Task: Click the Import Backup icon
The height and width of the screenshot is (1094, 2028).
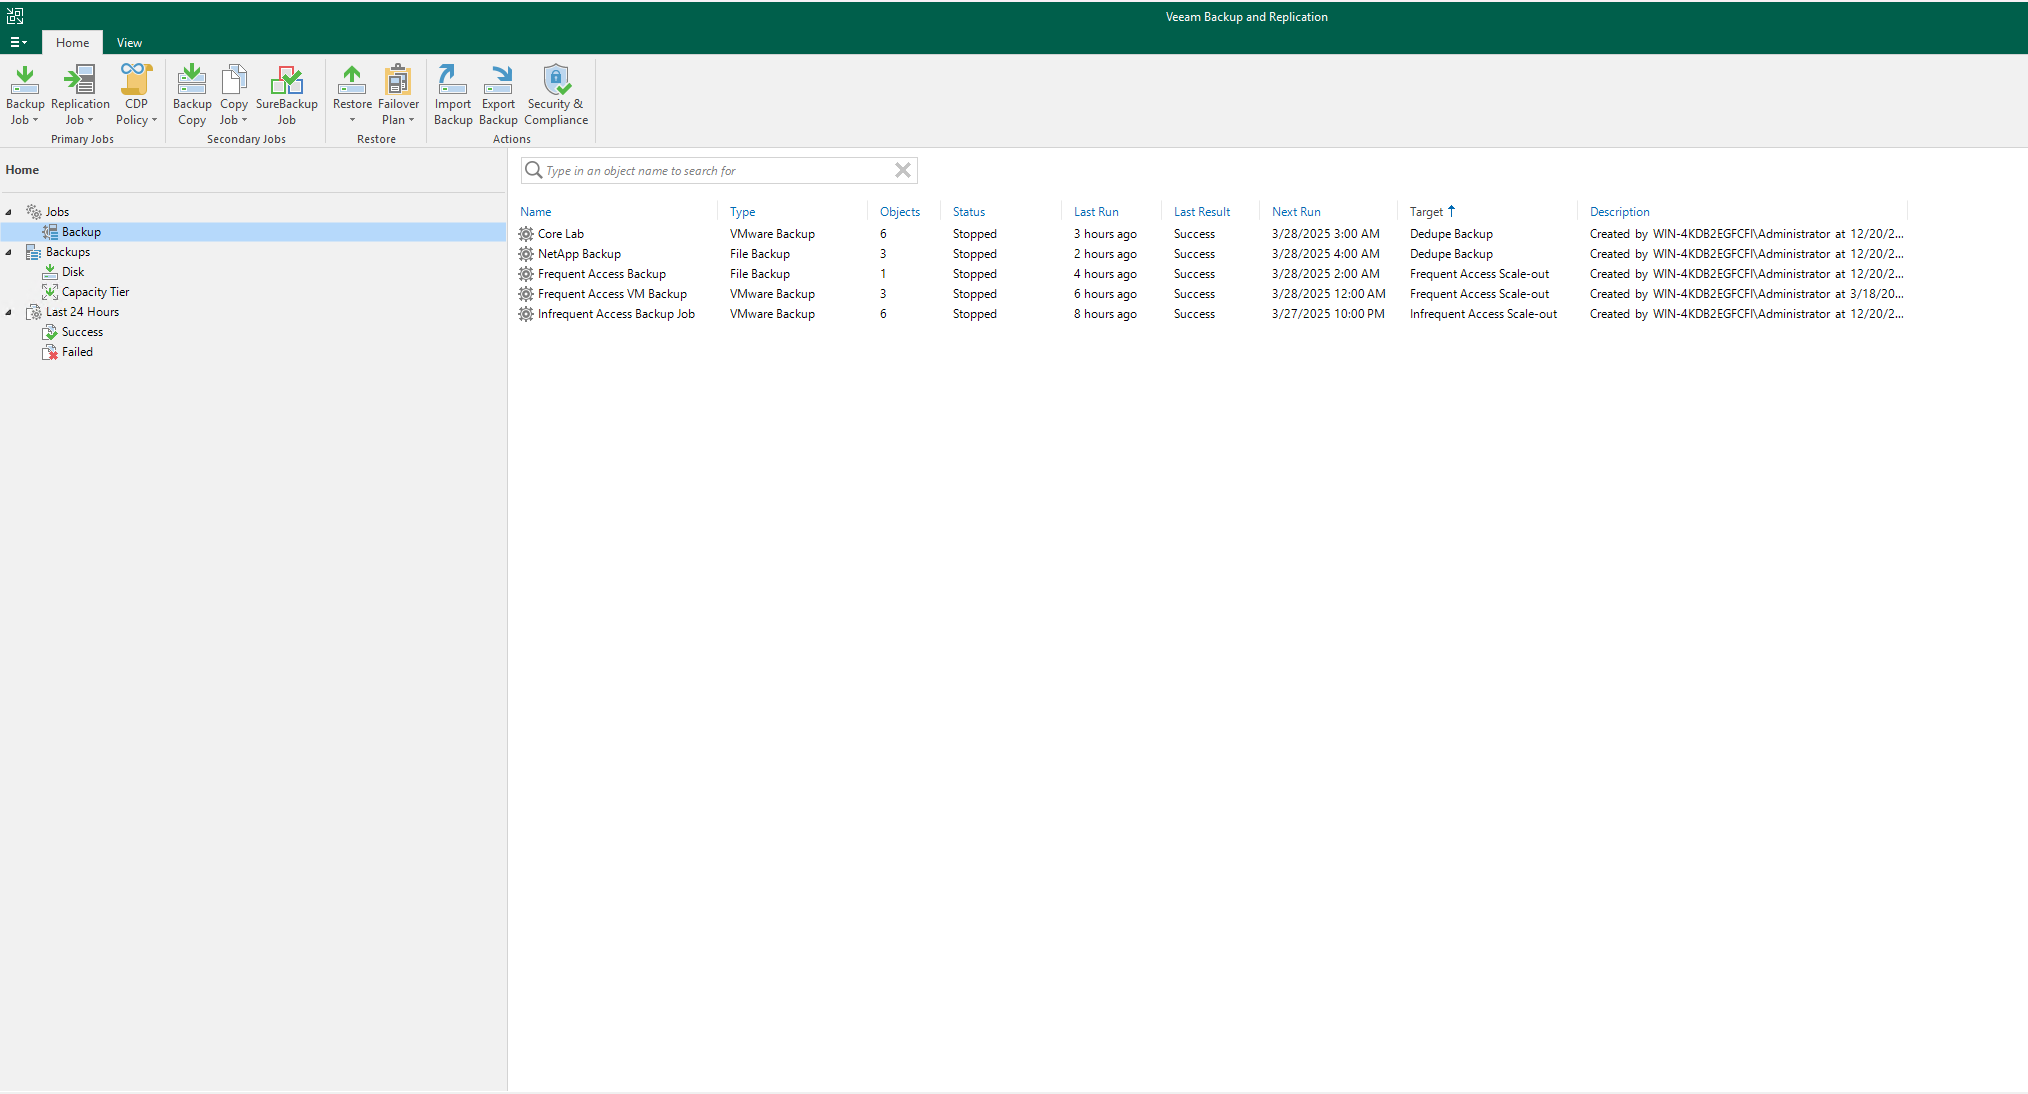Action: point(453,80)
